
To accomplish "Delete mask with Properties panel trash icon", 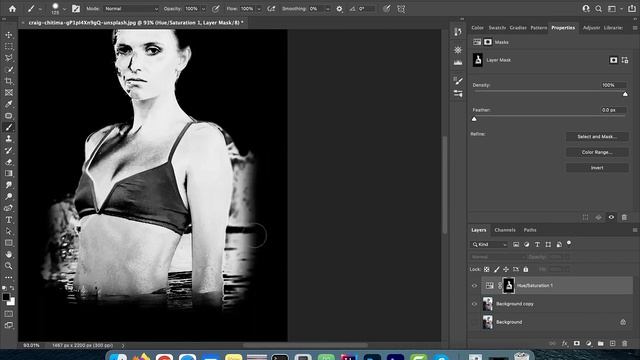I will pos(624,218).
